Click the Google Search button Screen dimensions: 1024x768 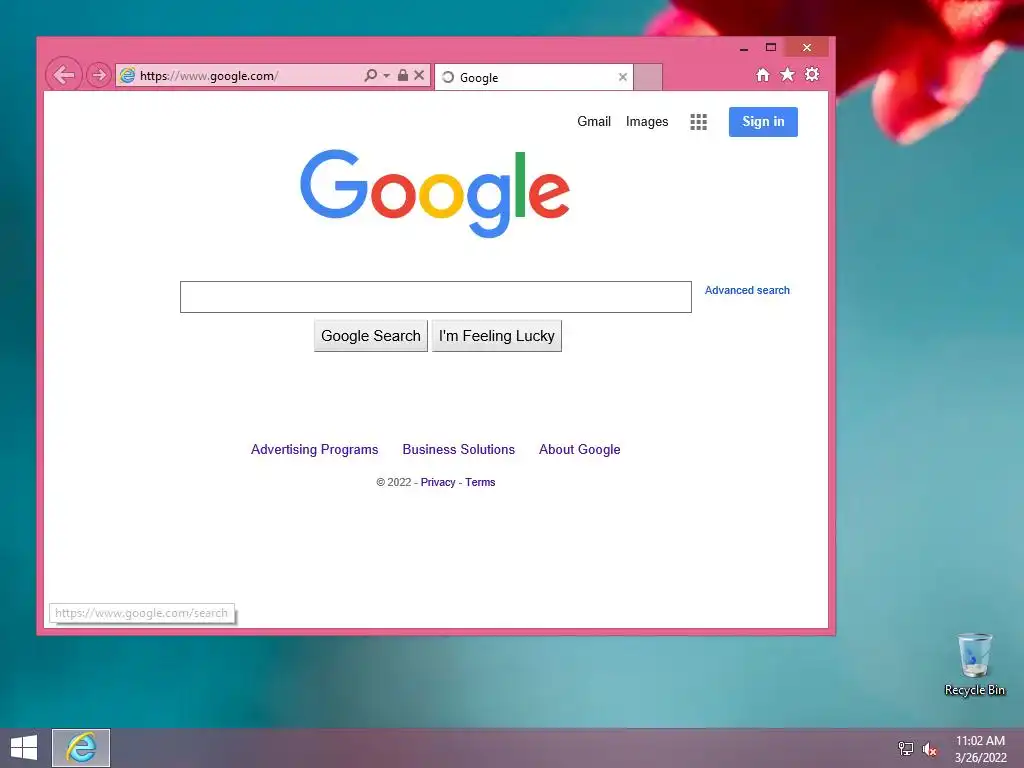371,336
